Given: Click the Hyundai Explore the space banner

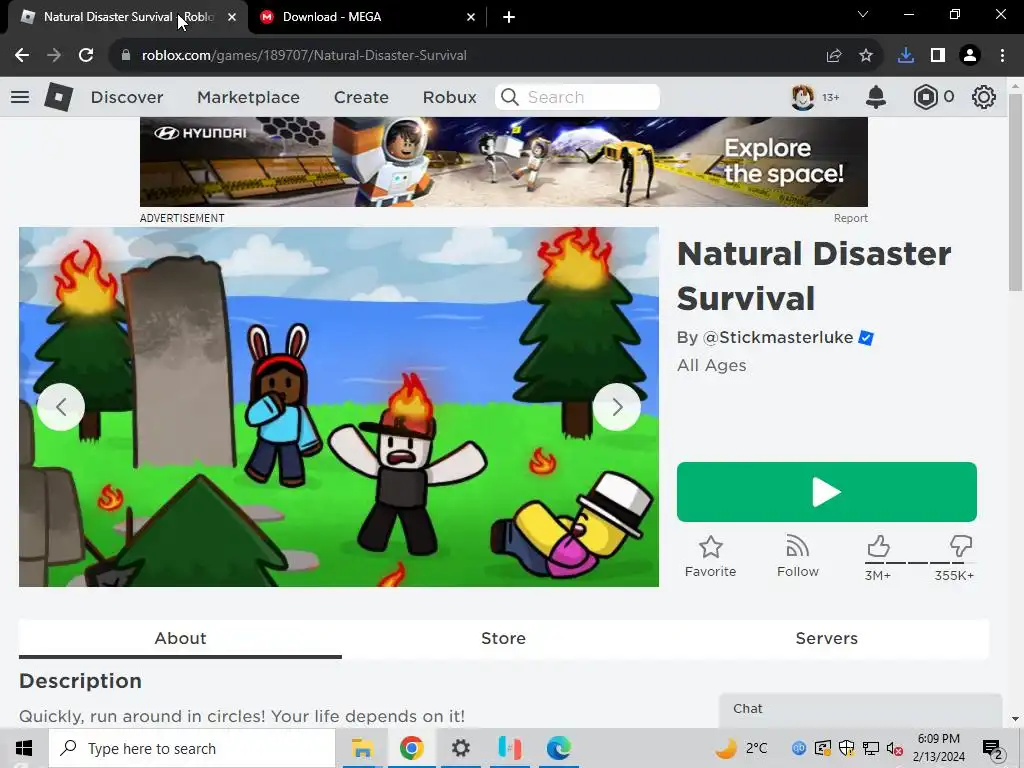Looking at the screenshot, I should coord(504,162).
